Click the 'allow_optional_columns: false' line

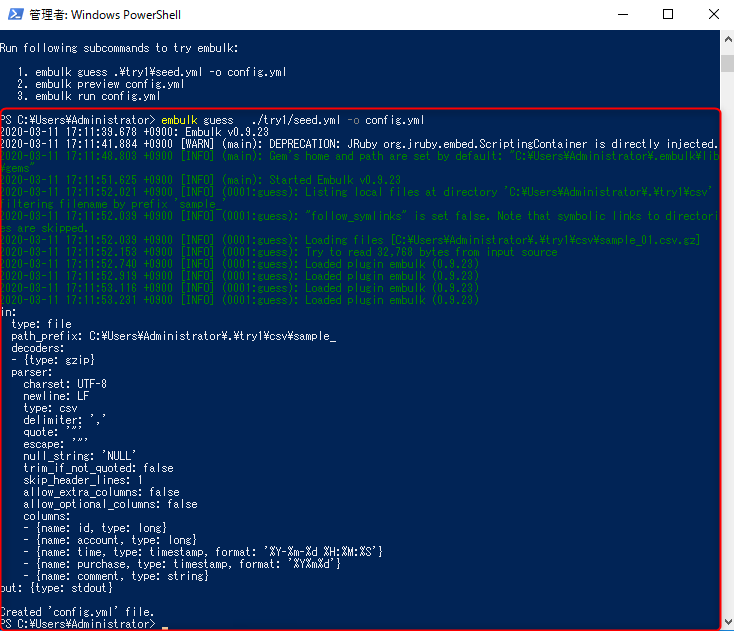pos(110,504)
